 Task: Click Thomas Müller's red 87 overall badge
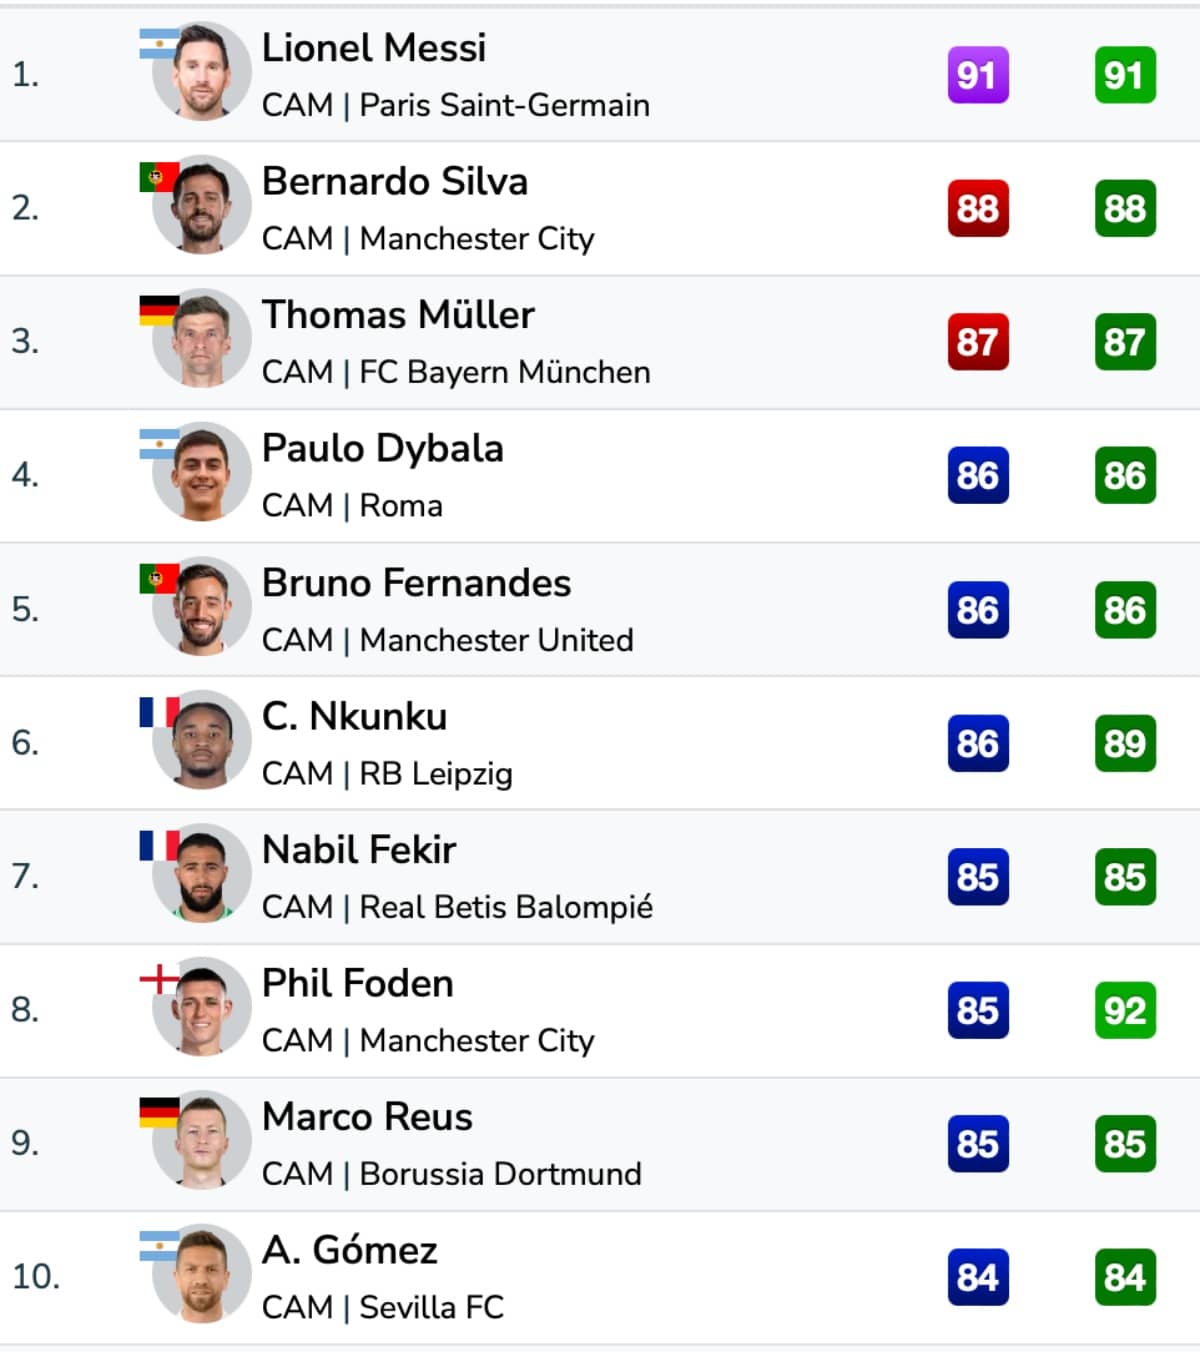coord(978,342)
